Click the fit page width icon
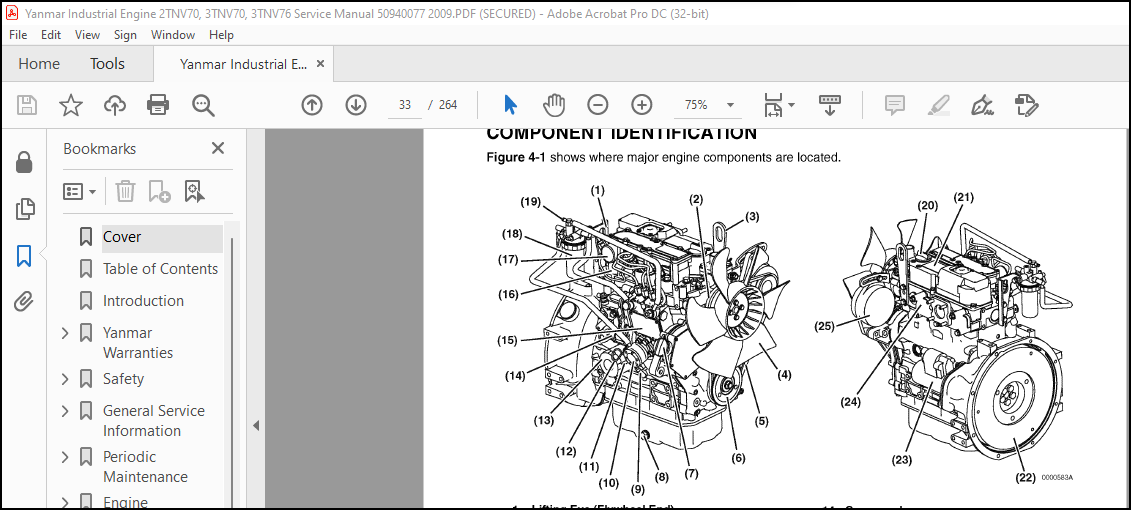The width and height of the screenshot is (1131, 510). pos(773,105)
